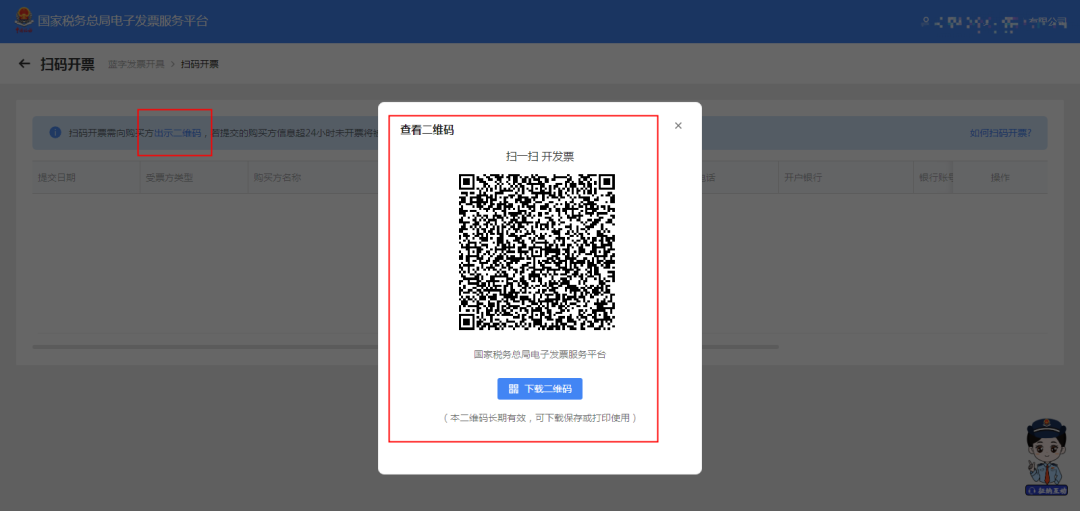Screen dimensions: 1080x511
Task: Select the 扫码开票 breadcrumb item
Action: pos(200,64)
